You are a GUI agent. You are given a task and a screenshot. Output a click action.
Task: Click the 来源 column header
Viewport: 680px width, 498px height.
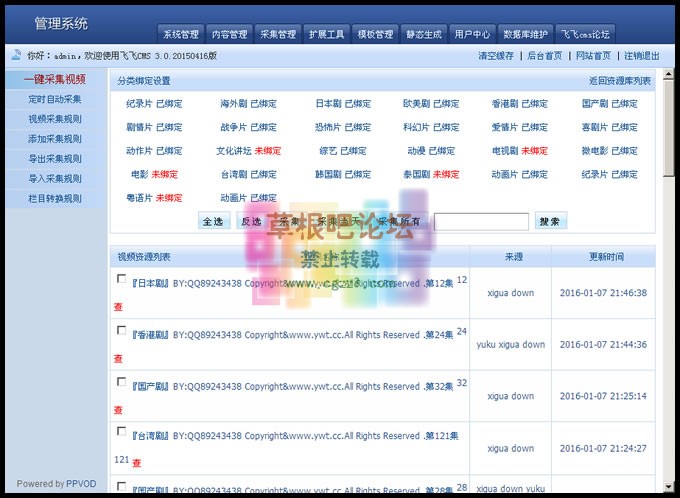513,257
